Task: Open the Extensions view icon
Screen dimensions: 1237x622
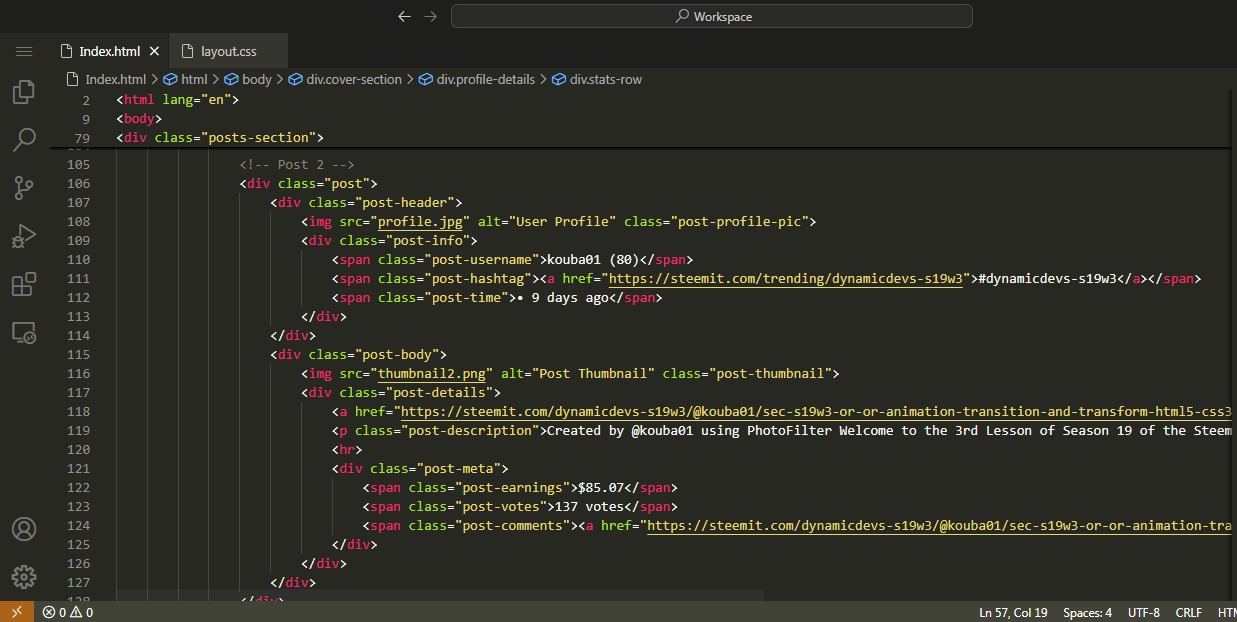Action: click(x=24, y=284)
